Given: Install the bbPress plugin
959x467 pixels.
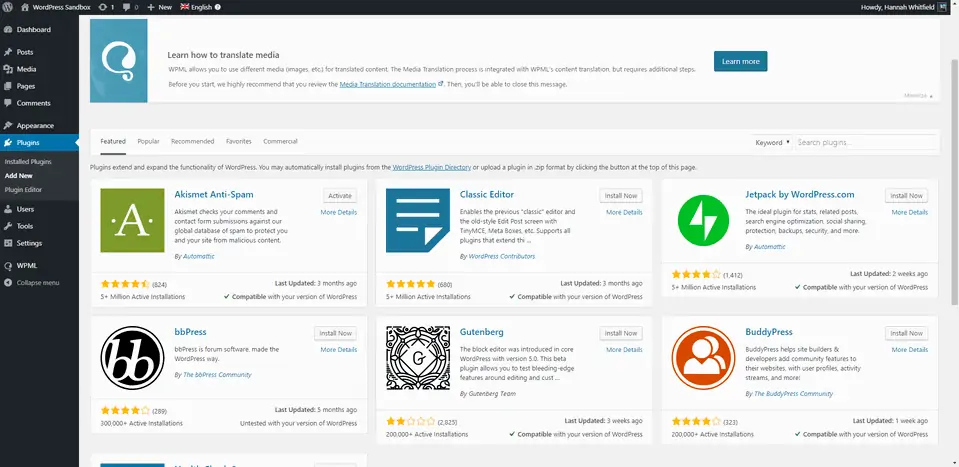Looking at the screenshot, I should [x=336, y=333].
